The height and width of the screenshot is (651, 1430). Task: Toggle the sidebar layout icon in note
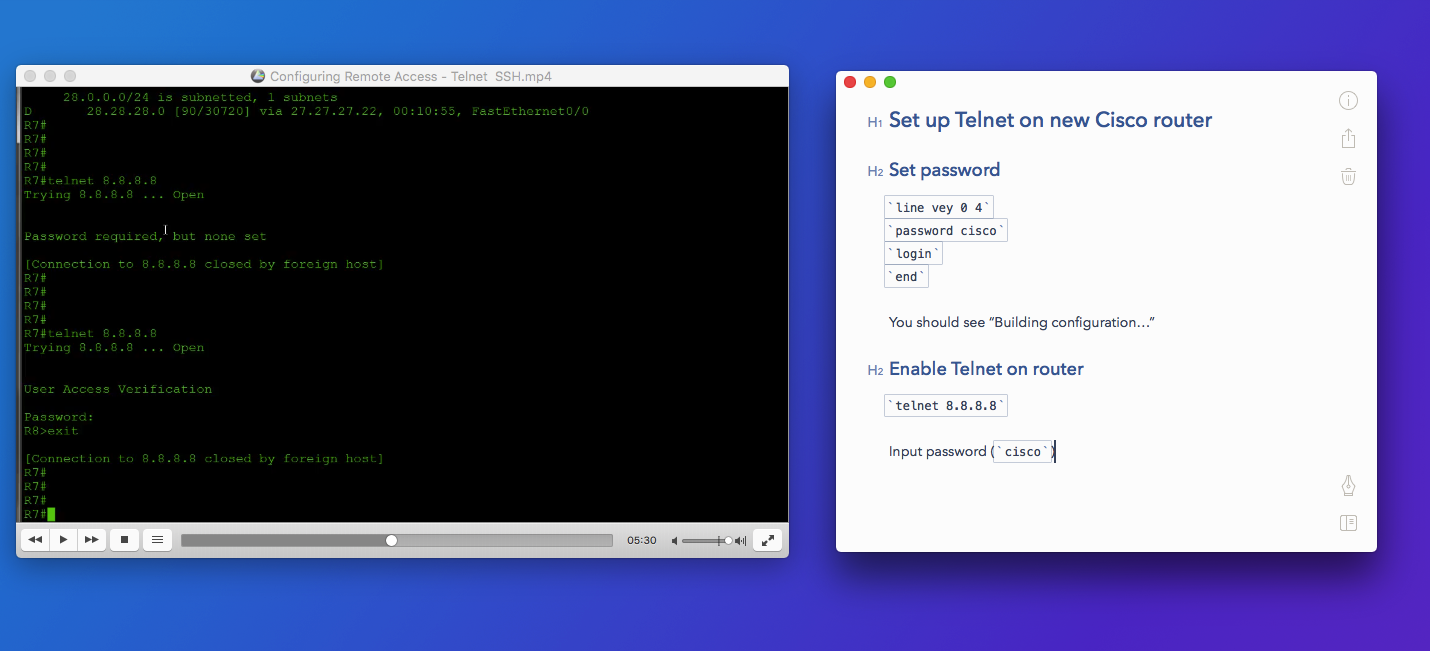tap(1348, 523)
